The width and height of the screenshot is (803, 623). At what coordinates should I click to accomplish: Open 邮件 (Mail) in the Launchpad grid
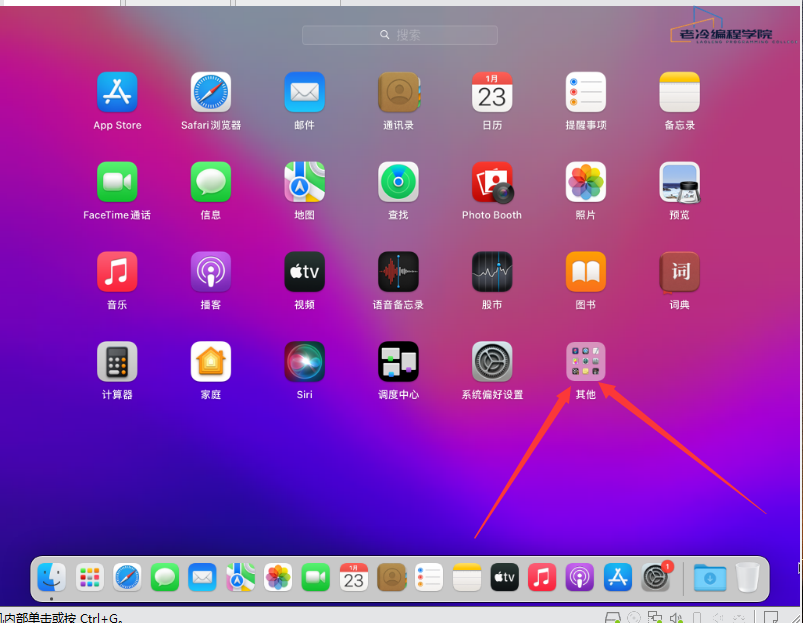coord(305,92)
